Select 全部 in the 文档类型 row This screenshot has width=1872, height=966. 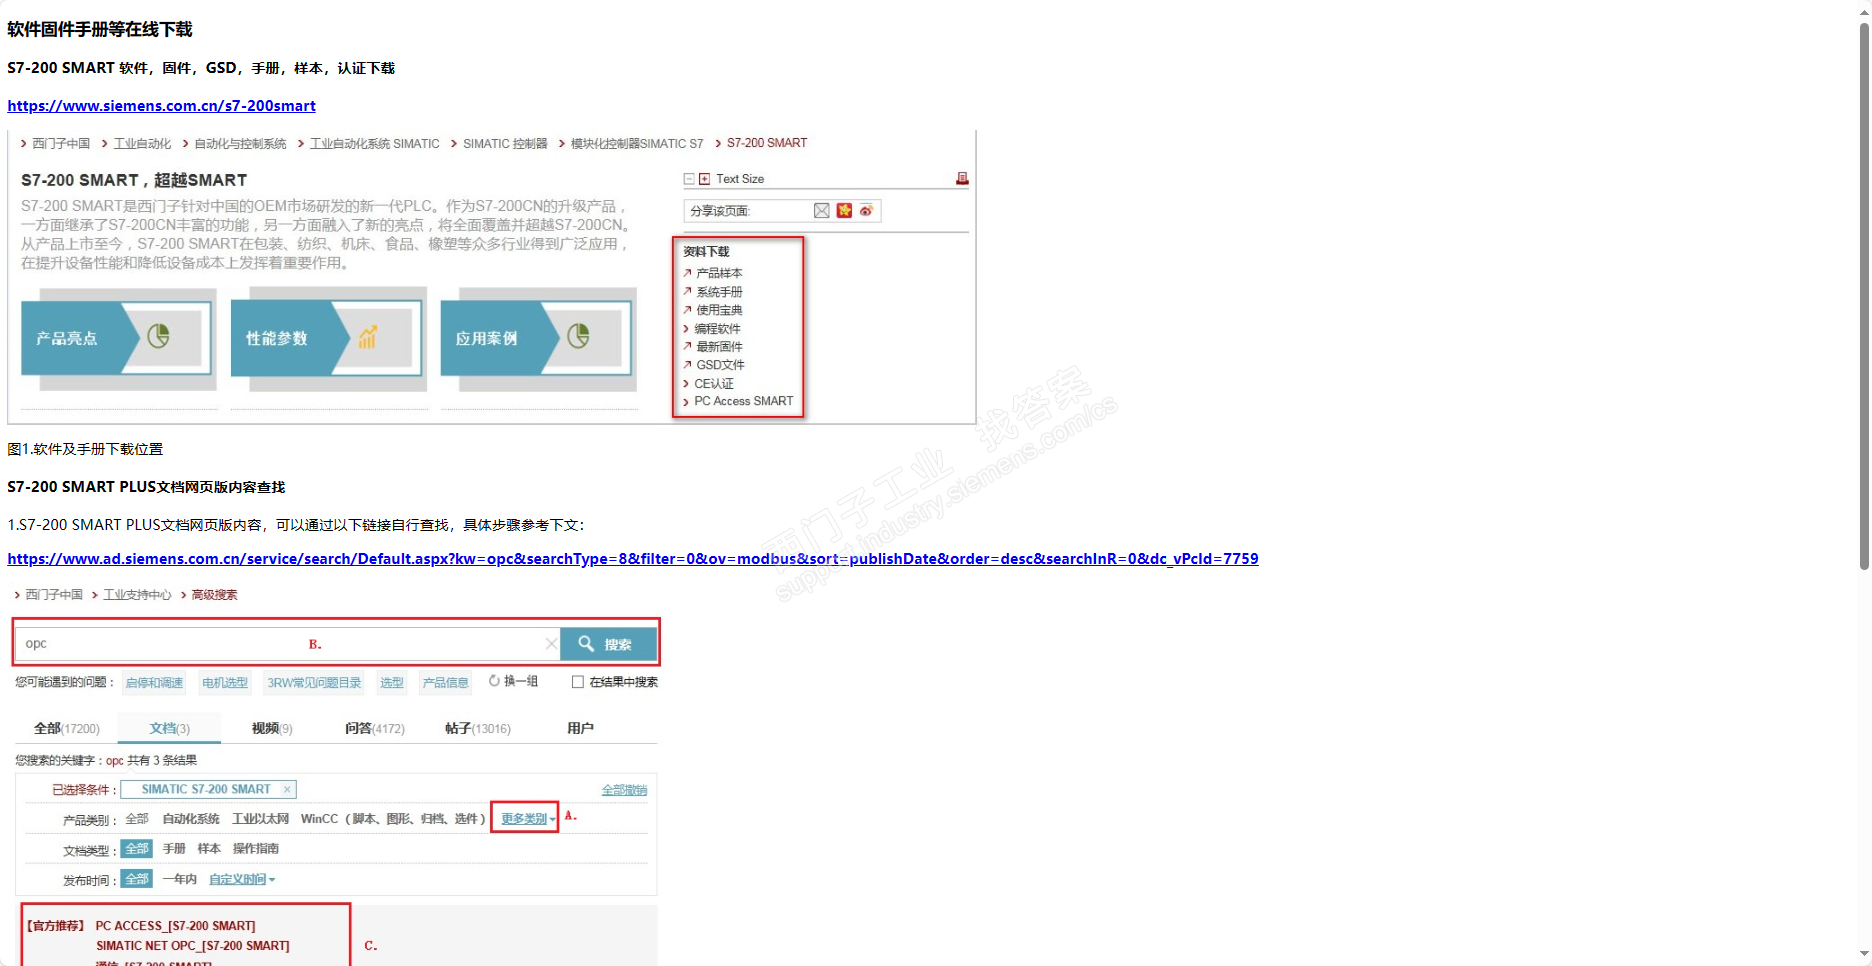click(137, 849)
